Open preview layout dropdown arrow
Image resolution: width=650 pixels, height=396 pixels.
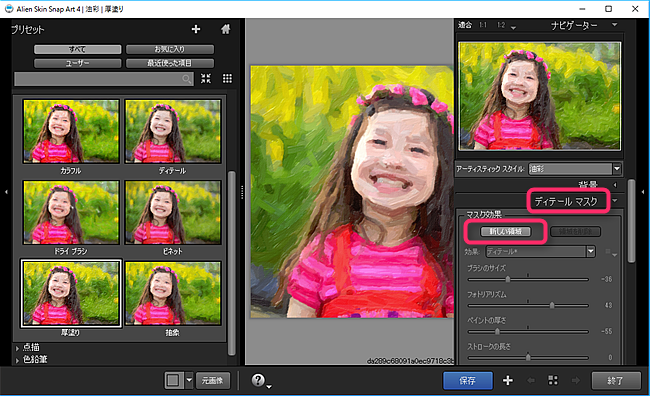[x=189, y=380]
